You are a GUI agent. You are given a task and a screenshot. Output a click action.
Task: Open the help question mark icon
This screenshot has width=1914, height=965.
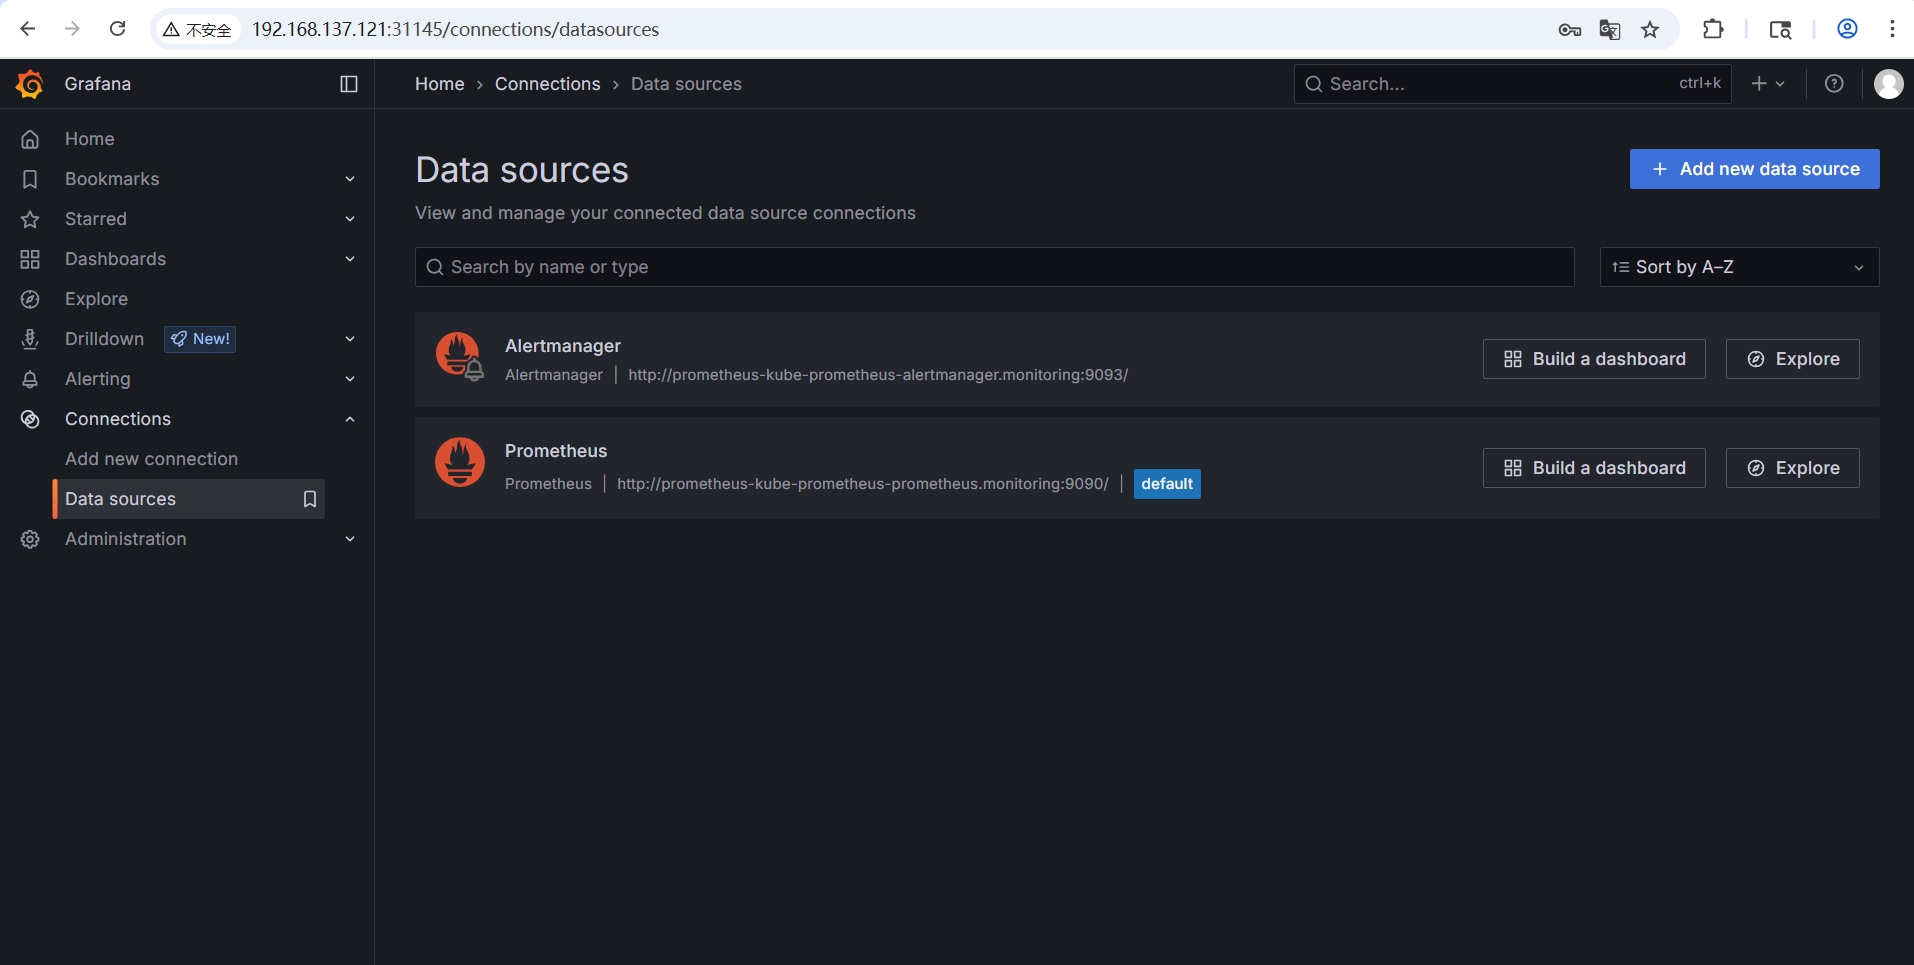[1834, 84]
